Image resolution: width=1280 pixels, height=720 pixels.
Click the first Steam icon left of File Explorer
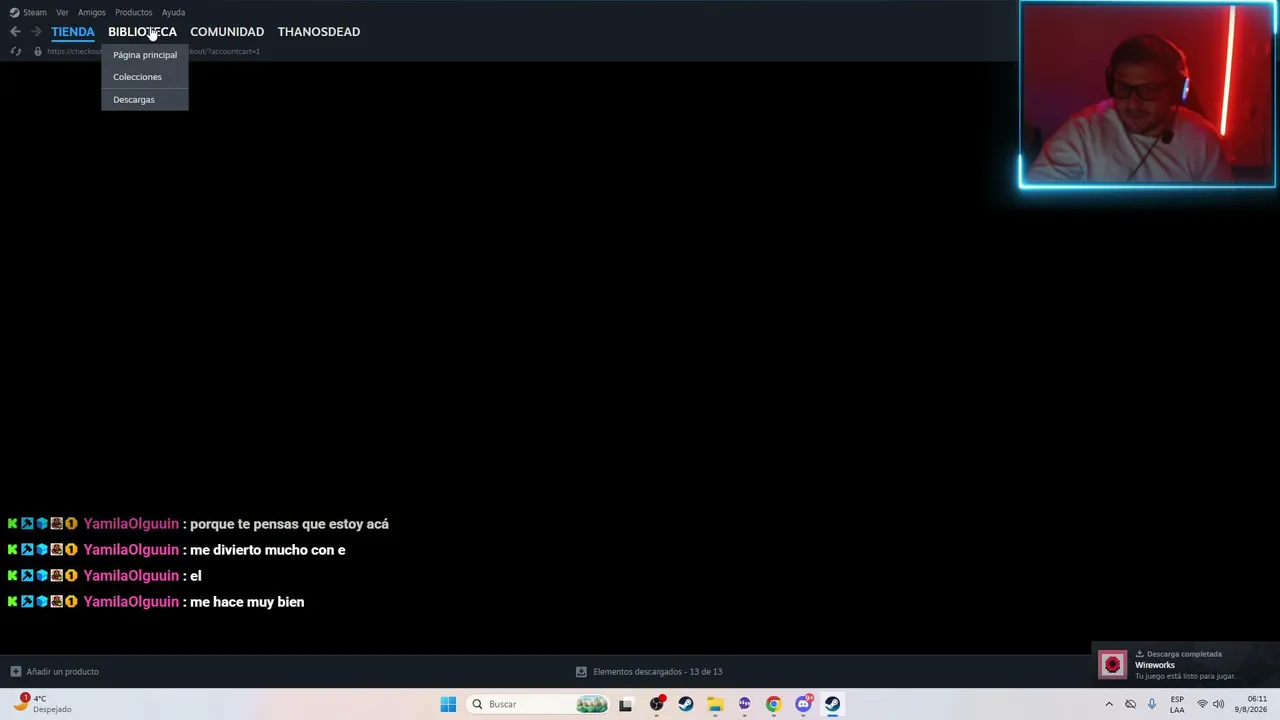(686, 704)
